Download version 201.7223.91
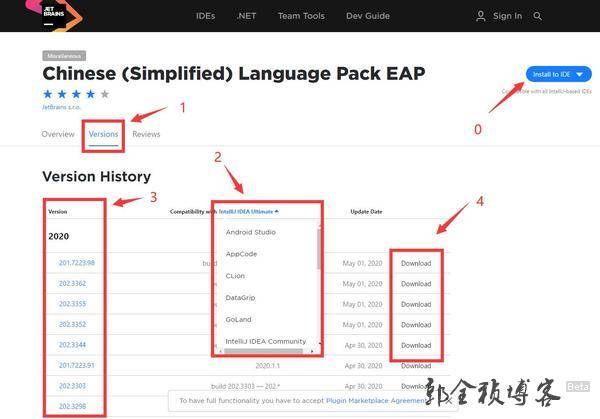The height and width of the screenshot is (419, 600). 416,366
